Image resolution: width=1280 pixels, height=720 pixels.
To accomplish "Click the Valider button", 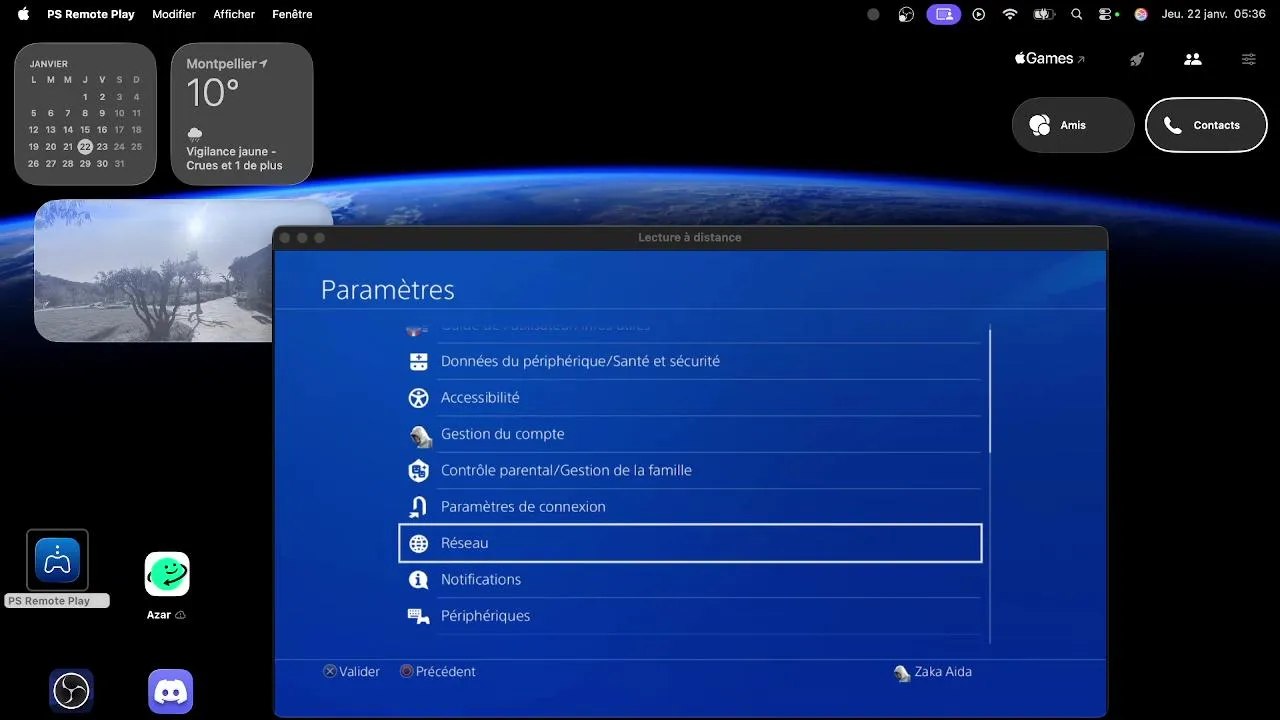I will [351, 672].
